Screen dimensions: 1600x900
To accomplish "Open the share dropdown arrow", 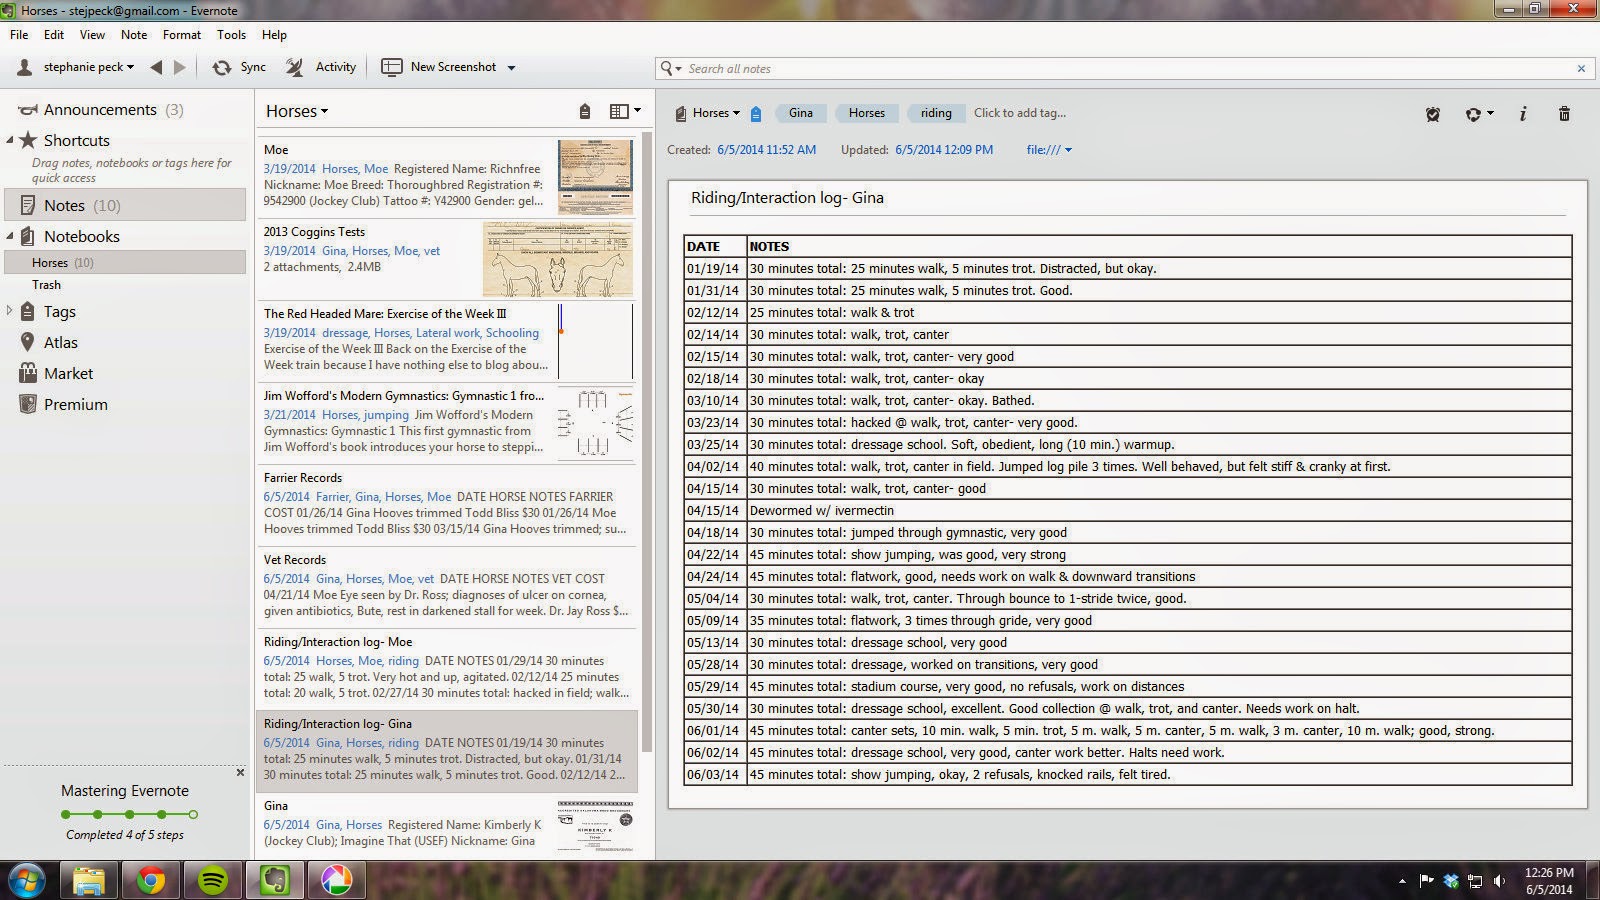I will point(1490,114).
